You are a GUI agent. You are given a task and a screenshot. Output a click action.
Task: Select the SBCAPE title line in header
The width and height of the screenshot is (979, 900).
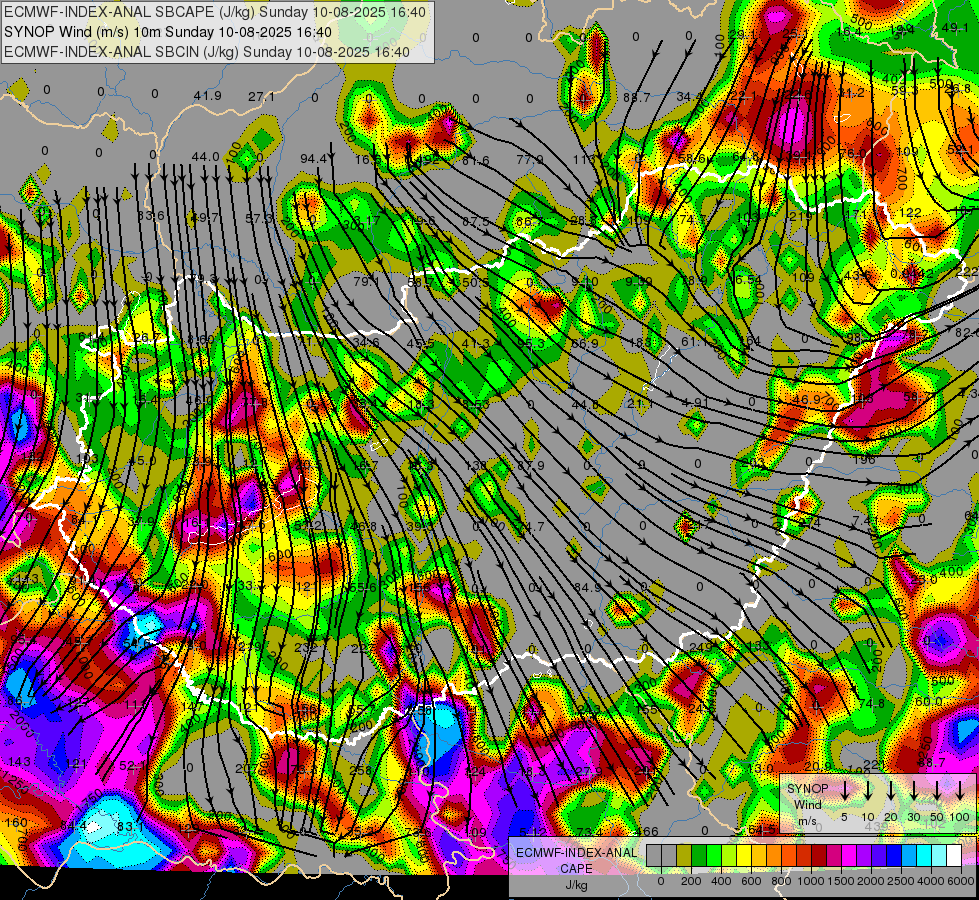215,12
